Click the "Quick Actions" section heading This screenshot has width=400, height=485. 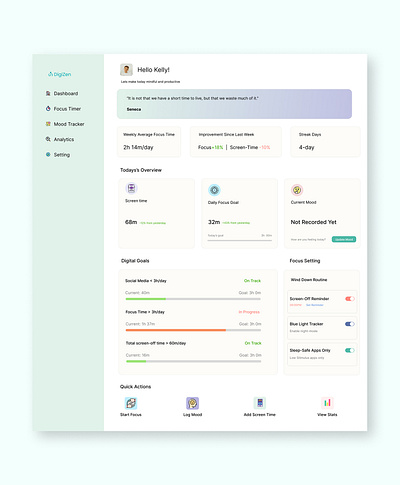point(135,387)
